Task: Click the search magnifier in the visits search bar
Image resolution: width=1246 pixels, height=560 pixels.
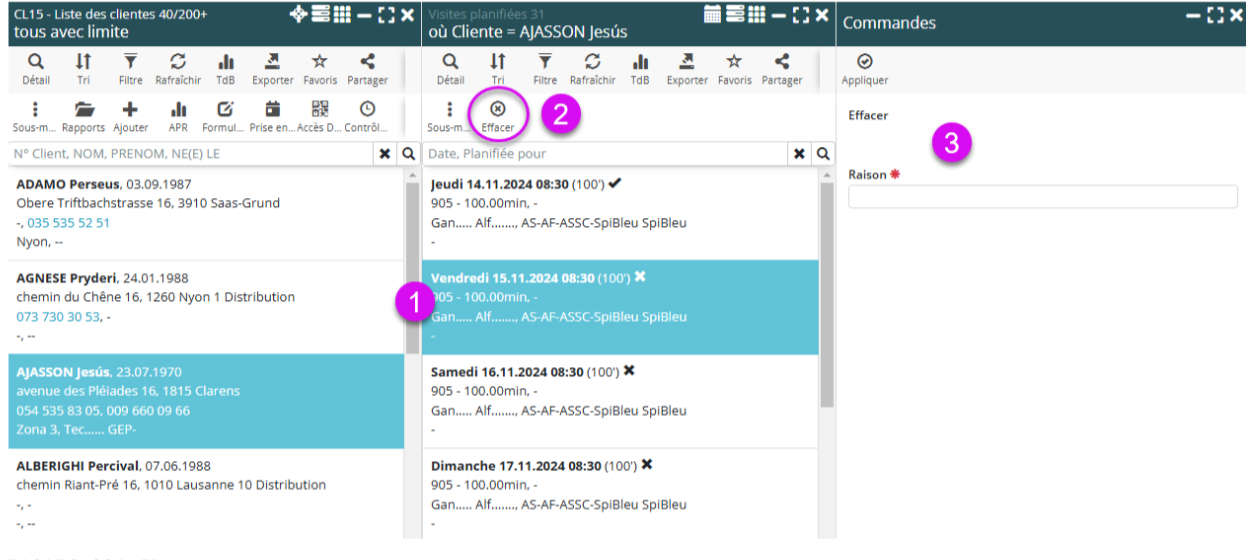Action: (823, 154)
